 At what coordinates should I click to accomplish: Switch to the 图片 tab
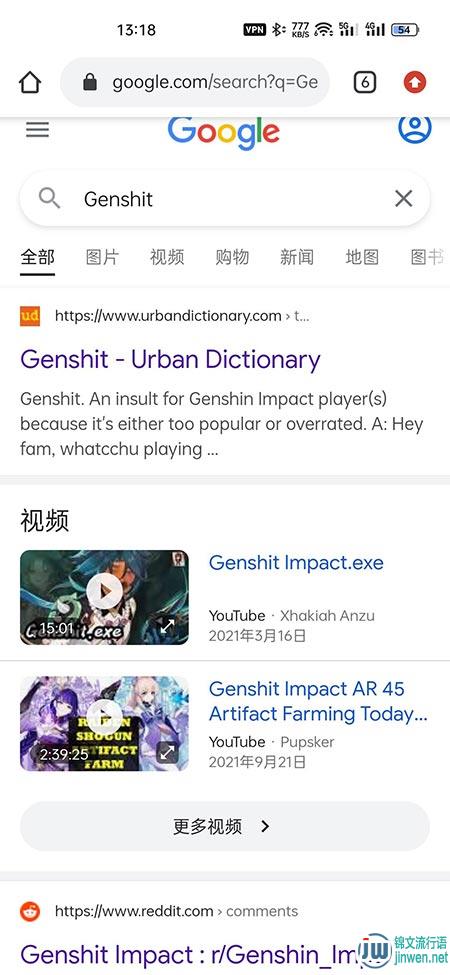(102, 257)
